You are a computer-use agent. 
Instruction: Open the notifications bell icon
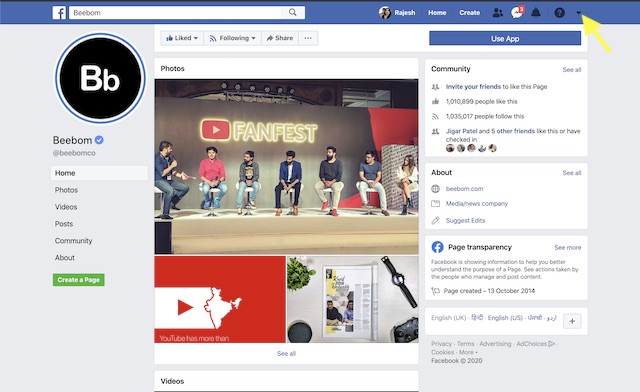point(536,13)
